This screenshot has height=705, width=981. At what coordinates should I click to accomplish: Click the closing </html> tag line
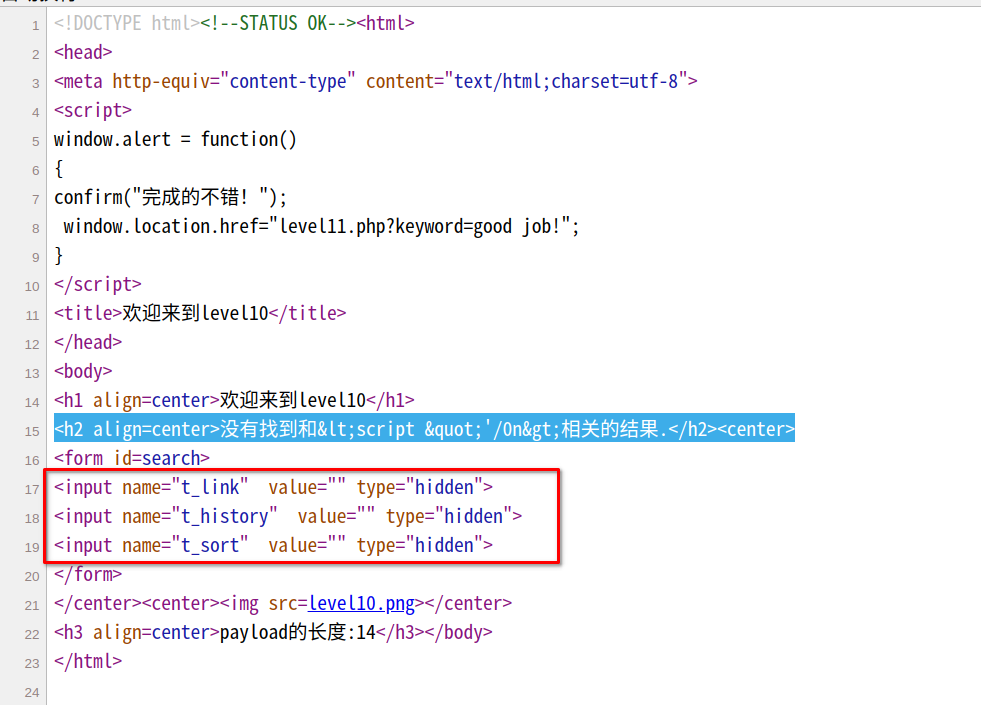point(88,662)
